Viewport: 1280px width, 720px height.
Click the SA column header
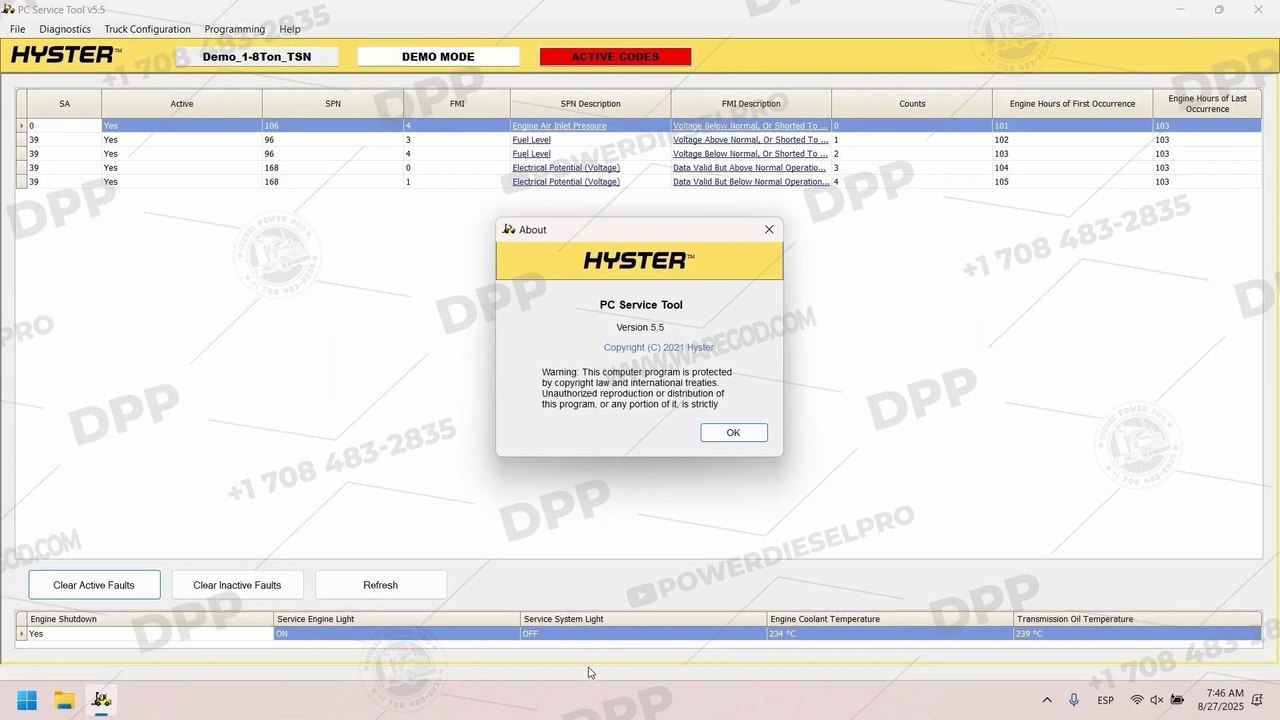(x=64, y=104)
